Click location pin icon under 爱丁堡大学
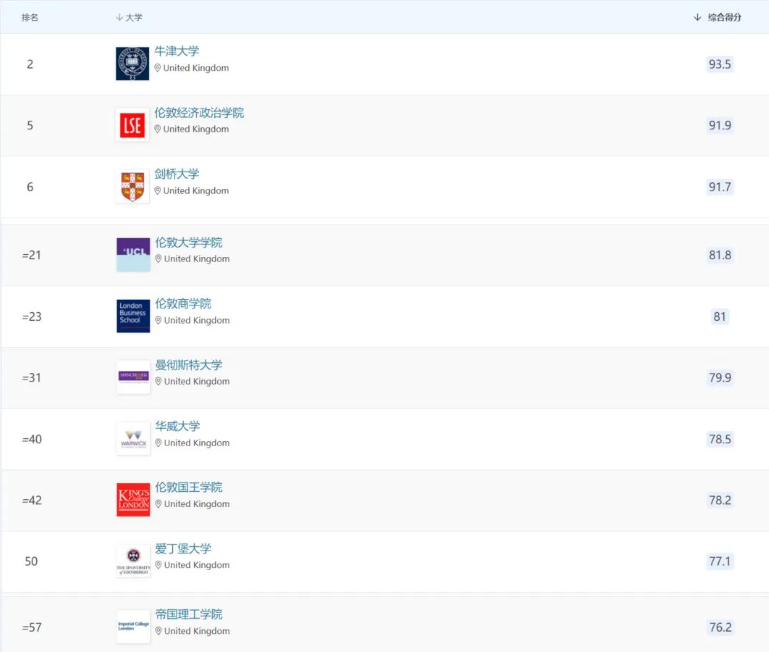The image size is (769, 652). (158, 565)
